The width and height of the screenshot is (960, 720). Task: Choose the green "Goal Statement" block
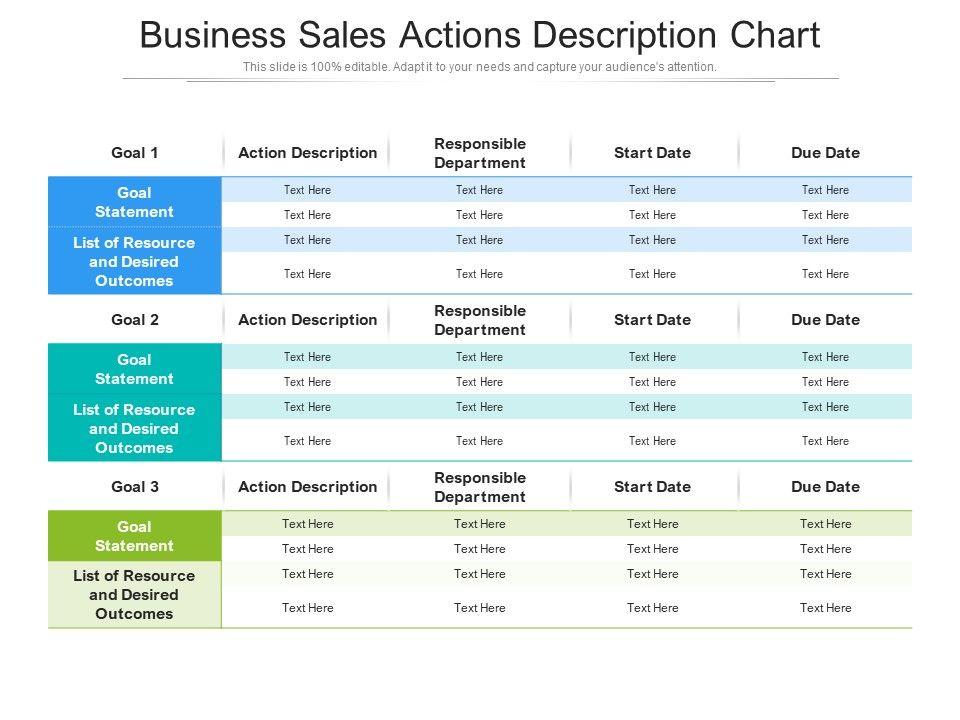[x=135, y=536]
